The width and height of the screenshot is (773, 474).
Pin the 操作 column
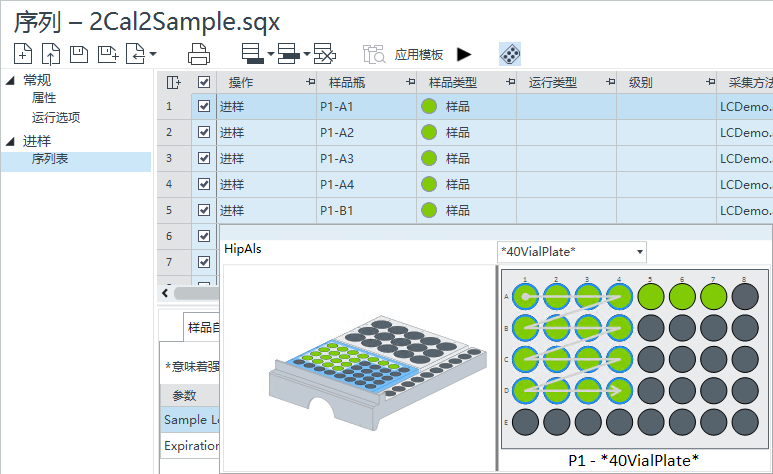(310, 82)
